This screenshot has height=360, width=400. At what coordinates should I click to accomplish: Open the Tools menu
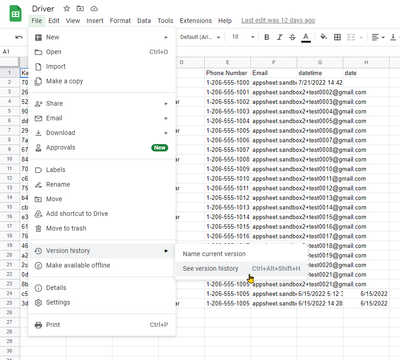[165, 20]
